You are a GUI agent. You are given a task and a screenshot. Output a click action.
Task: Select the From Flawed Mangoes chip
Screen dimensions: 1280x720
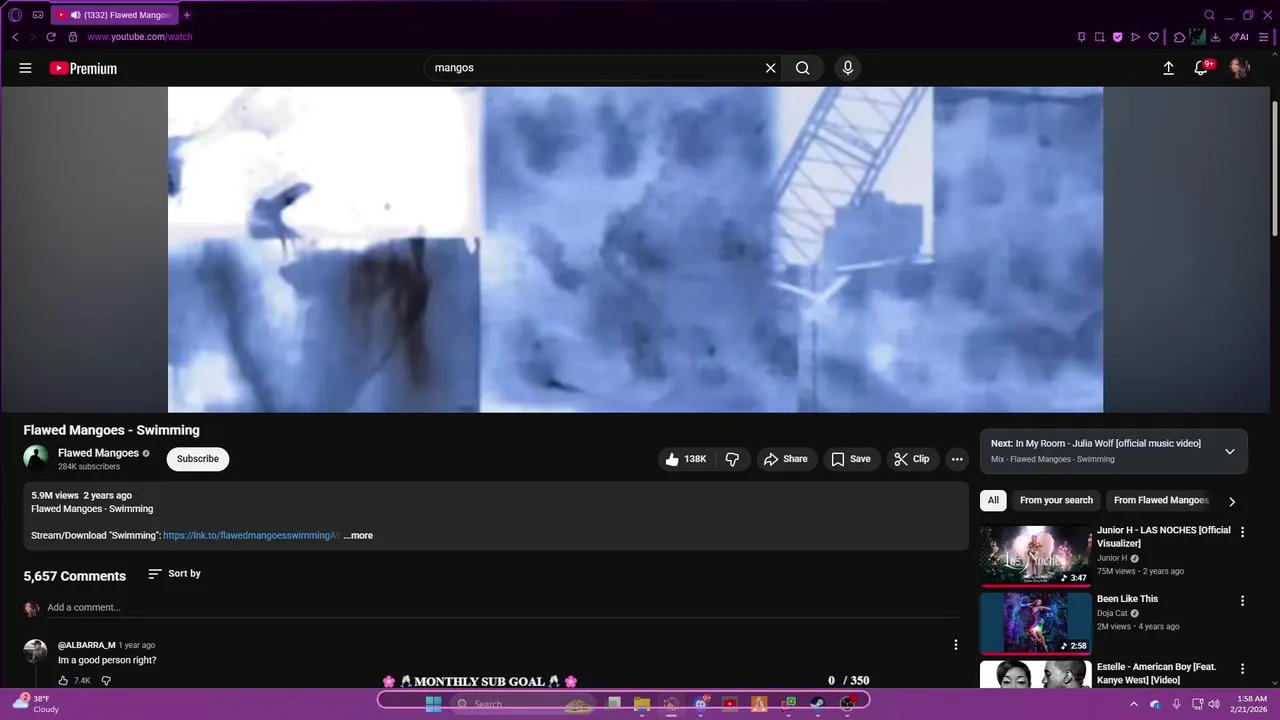(x=1161, y=500)
